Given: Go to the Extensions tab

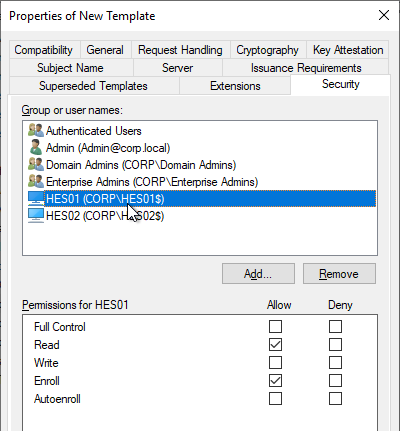Looking at the screenshot, I should point(235,86).
